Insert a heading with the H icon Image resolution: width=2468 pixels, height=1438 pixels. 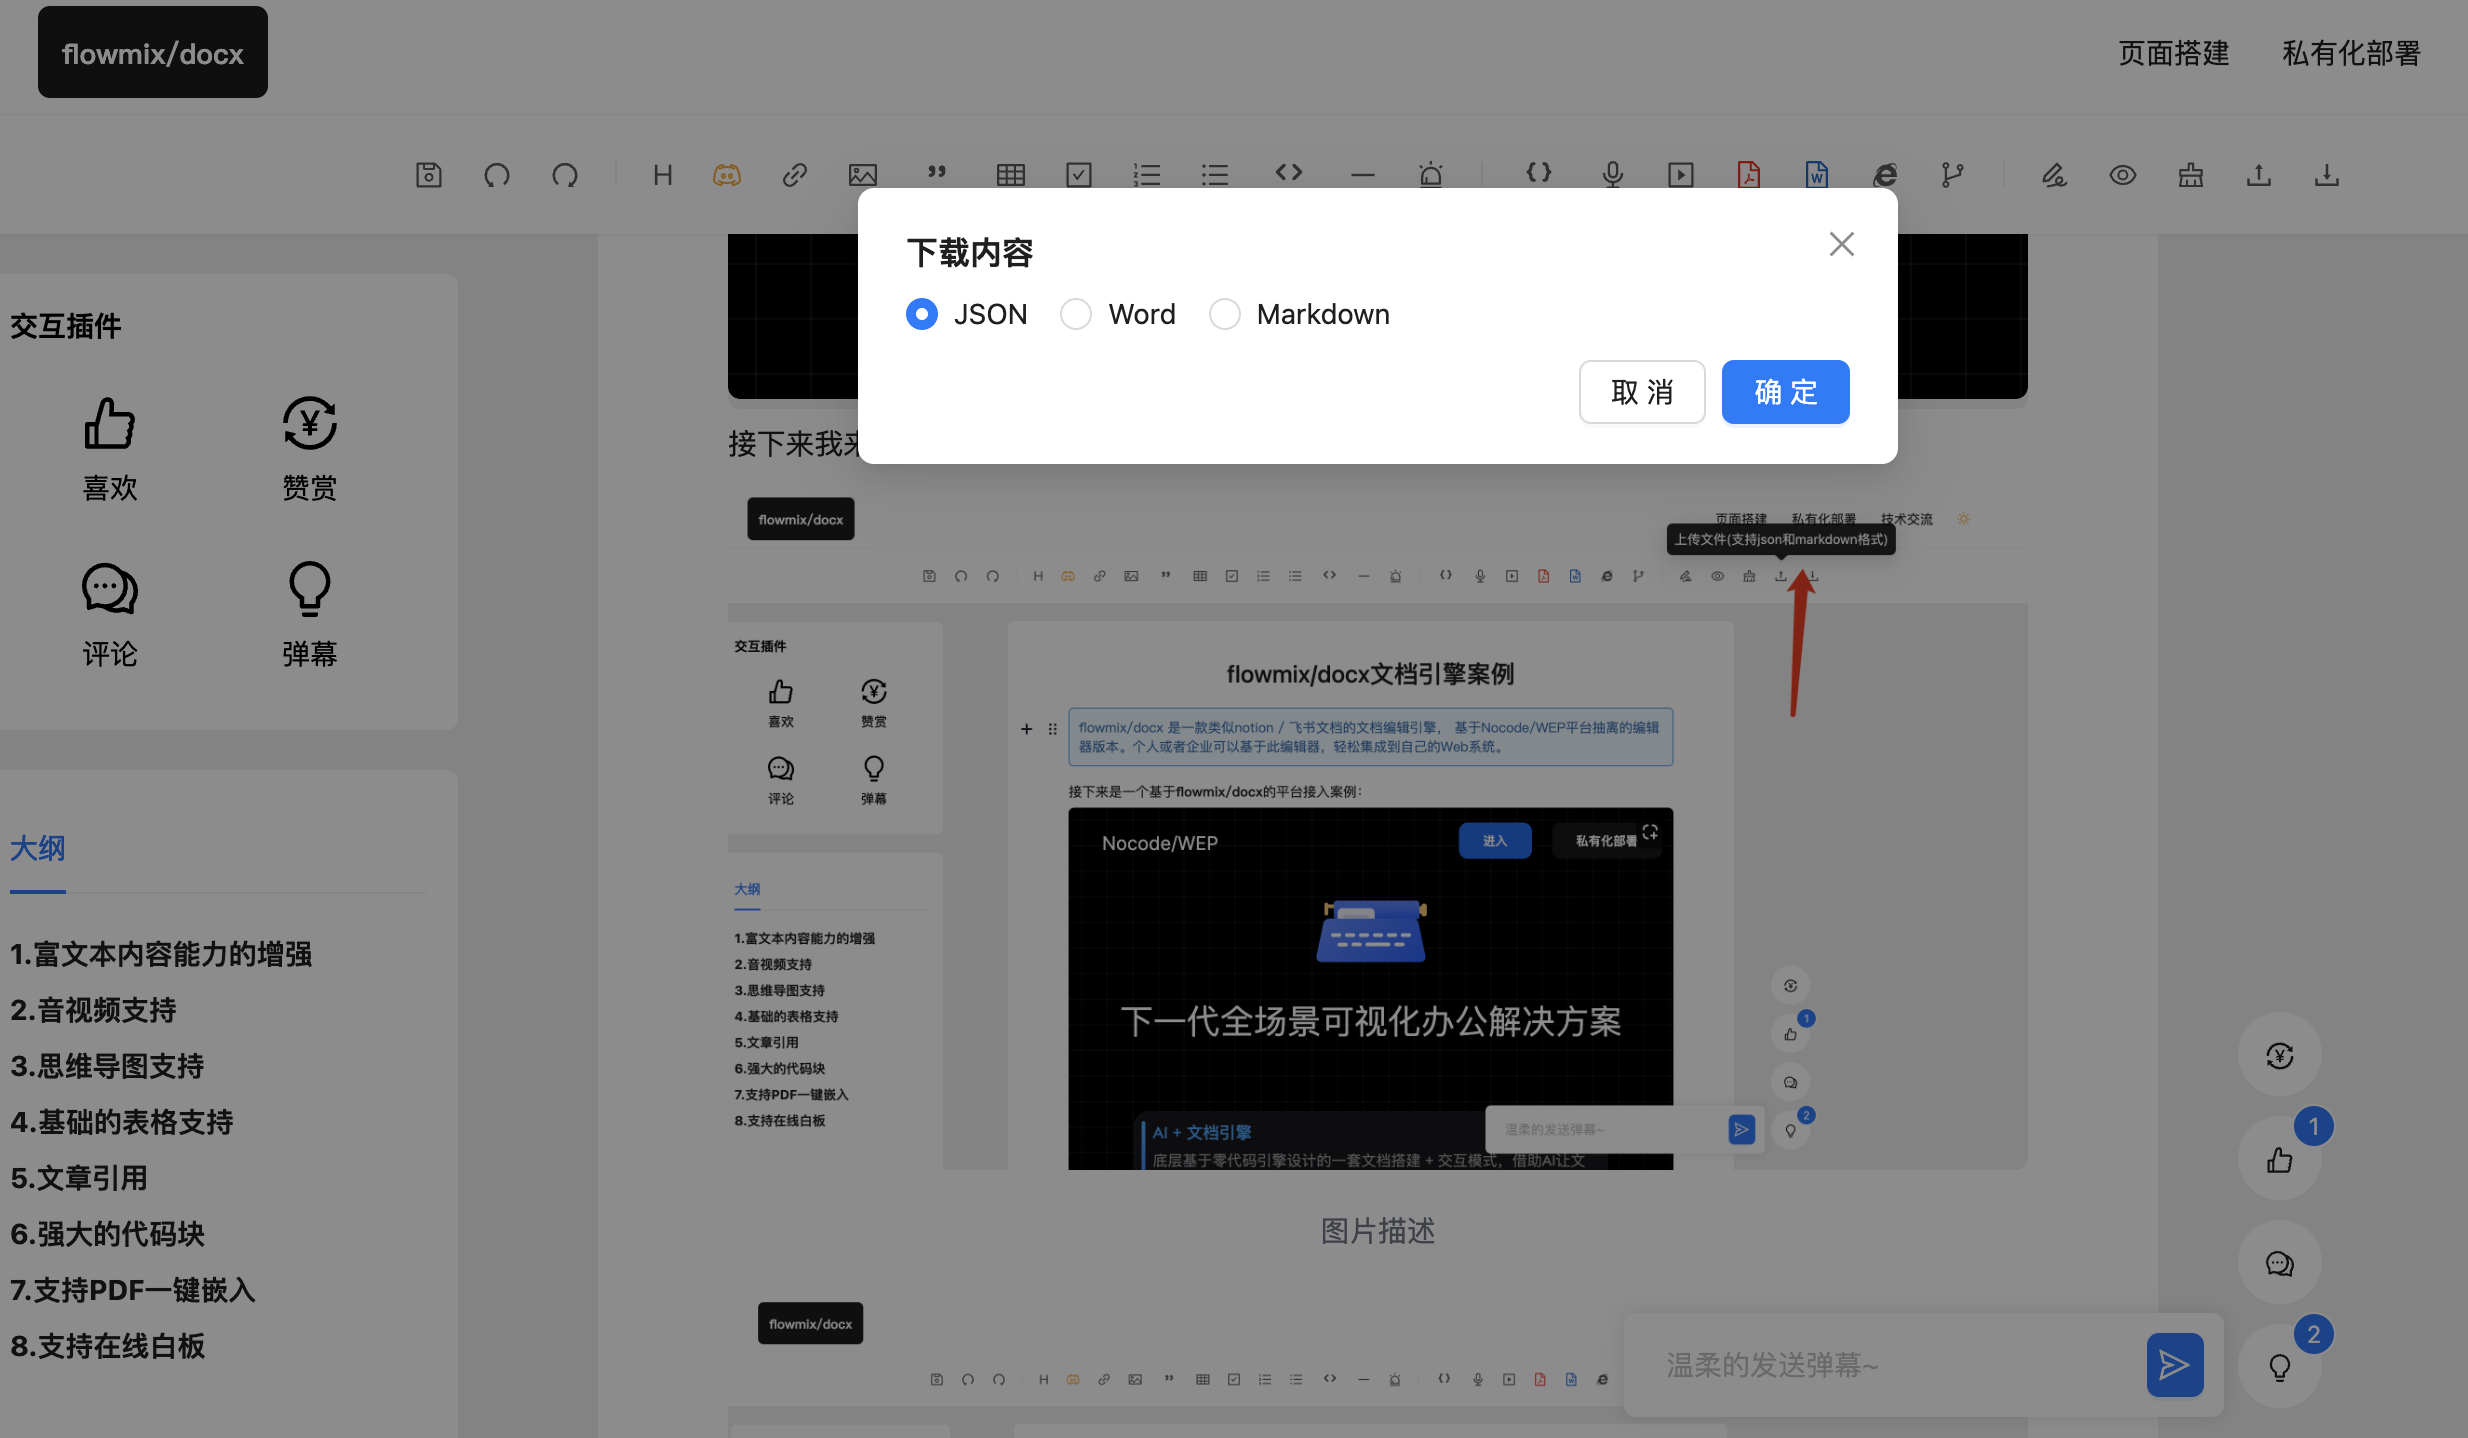[x=662, y=175]
